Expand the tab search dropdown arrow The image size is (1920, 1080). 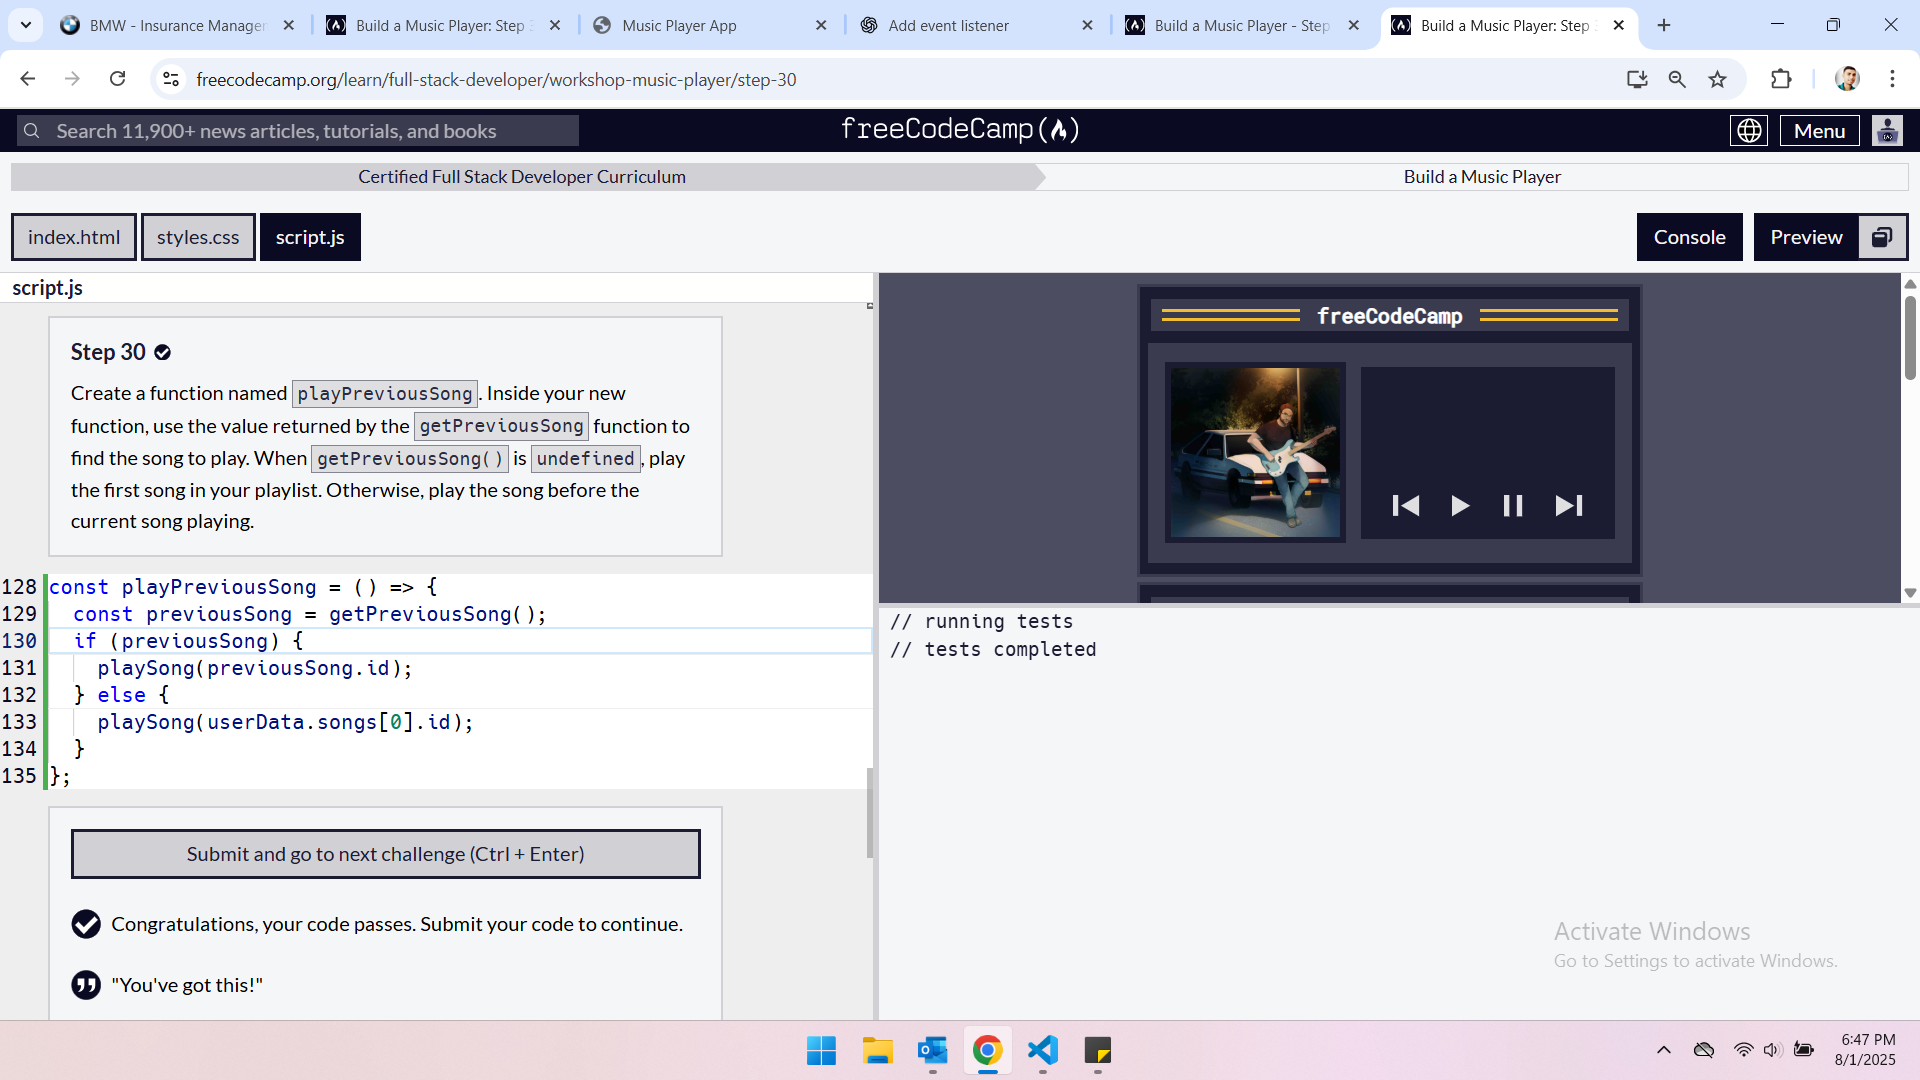point(26,25)
